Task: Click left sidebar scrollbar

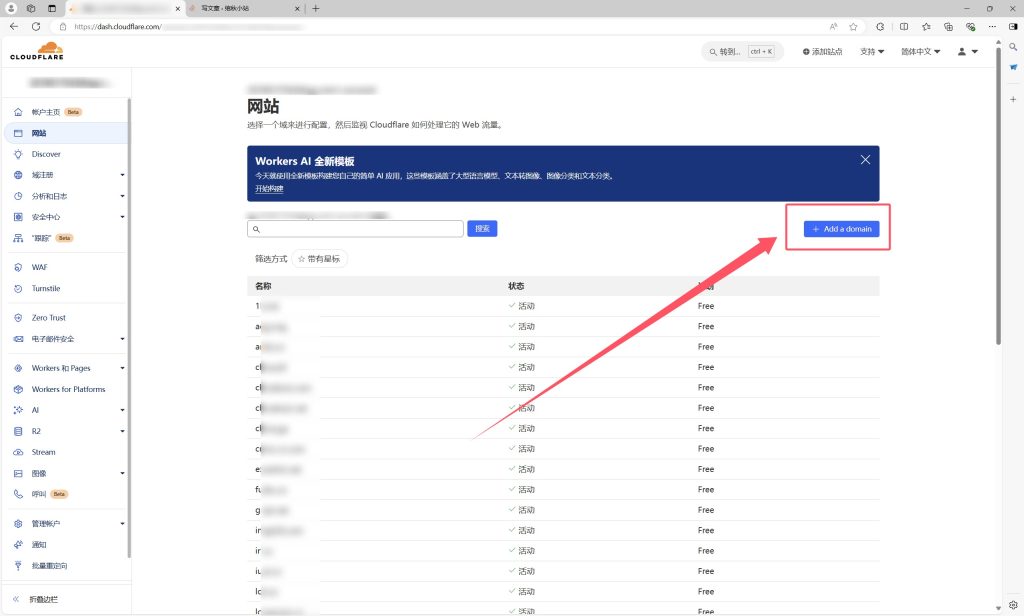Action: click(129, 327)
